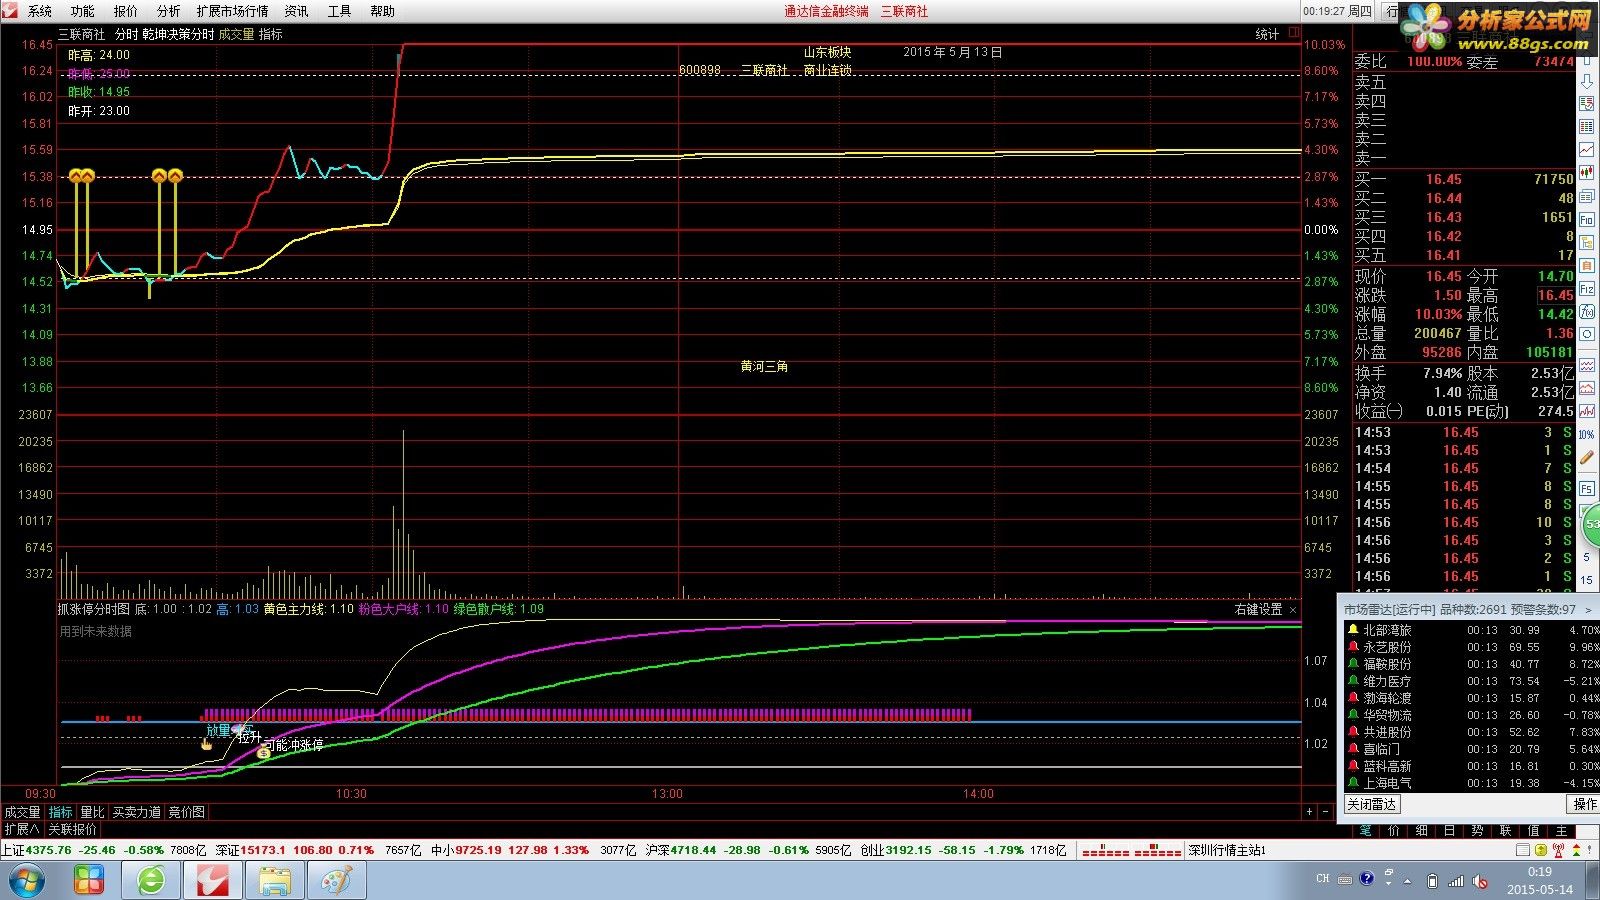This screenshot has height=900, width=1600.
Task: Click 深圳行情主站1 server label
Action: coord(1228,850)
